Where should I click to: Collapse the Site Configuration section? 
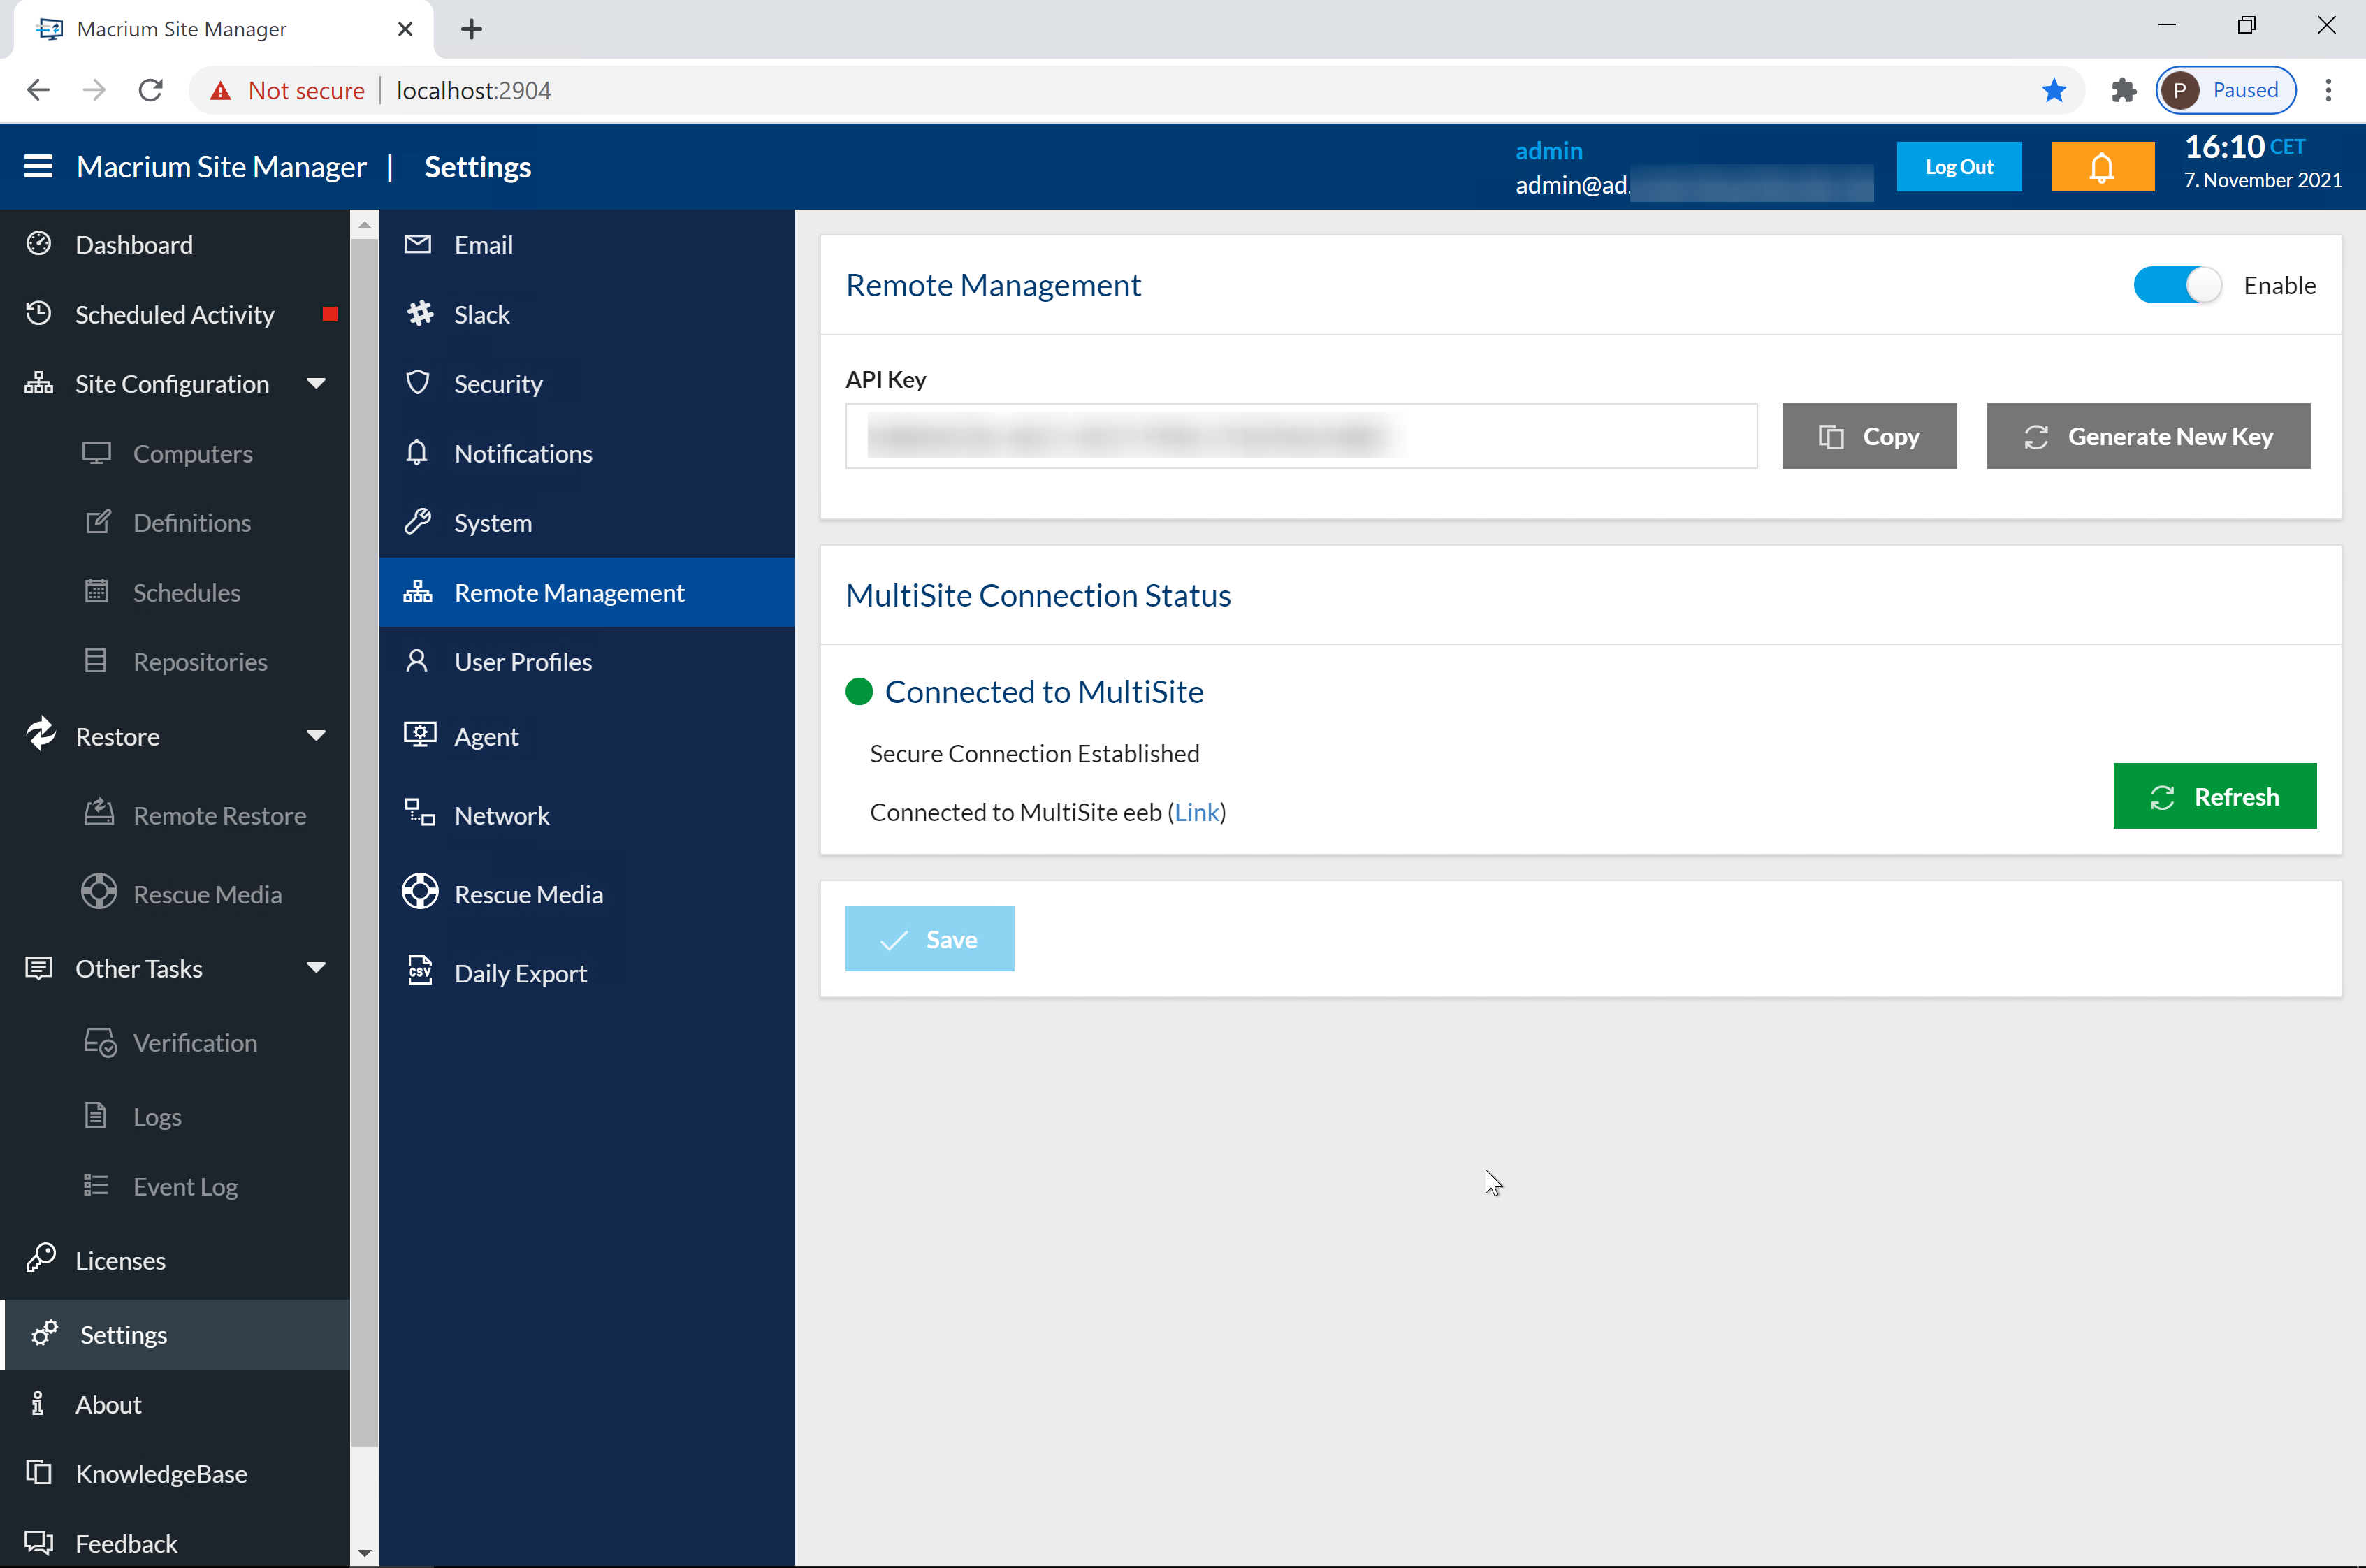(316, 384)
